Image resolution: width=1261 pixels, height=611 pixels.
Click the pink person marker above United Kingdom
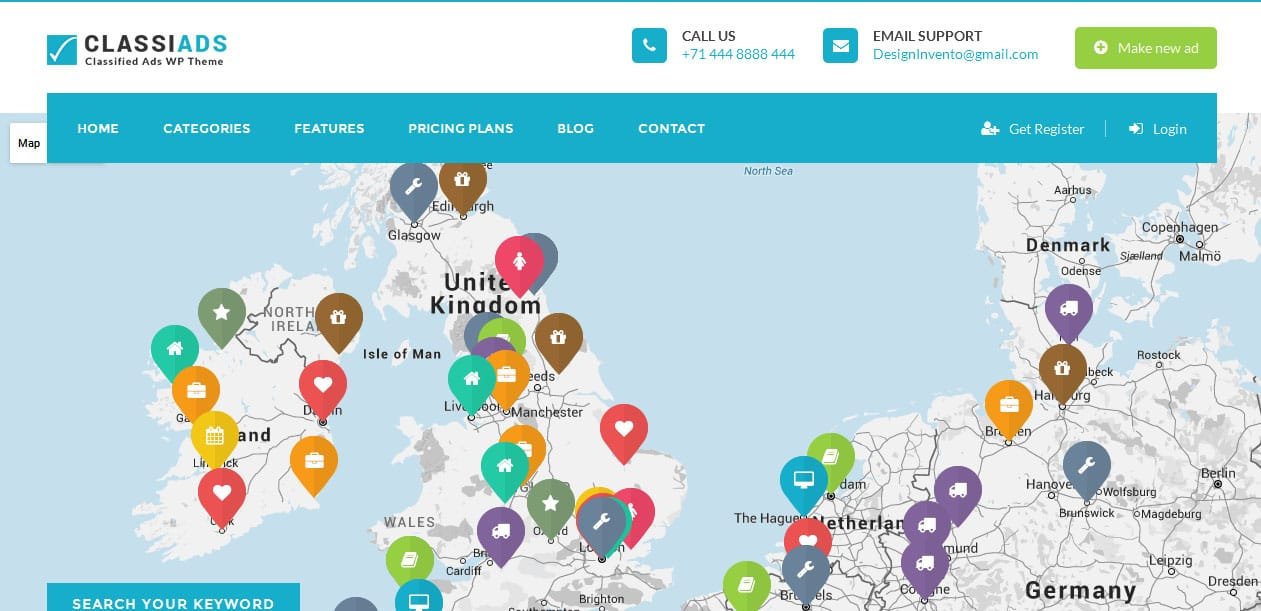[x=518, y=264]
